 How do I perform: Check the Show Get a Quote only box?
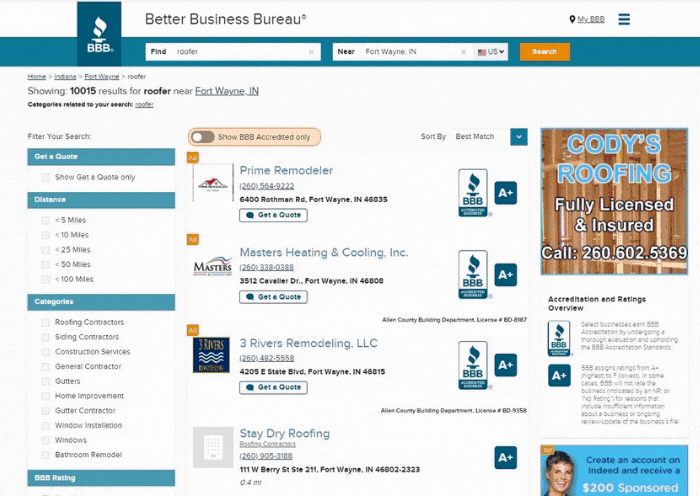46,177
